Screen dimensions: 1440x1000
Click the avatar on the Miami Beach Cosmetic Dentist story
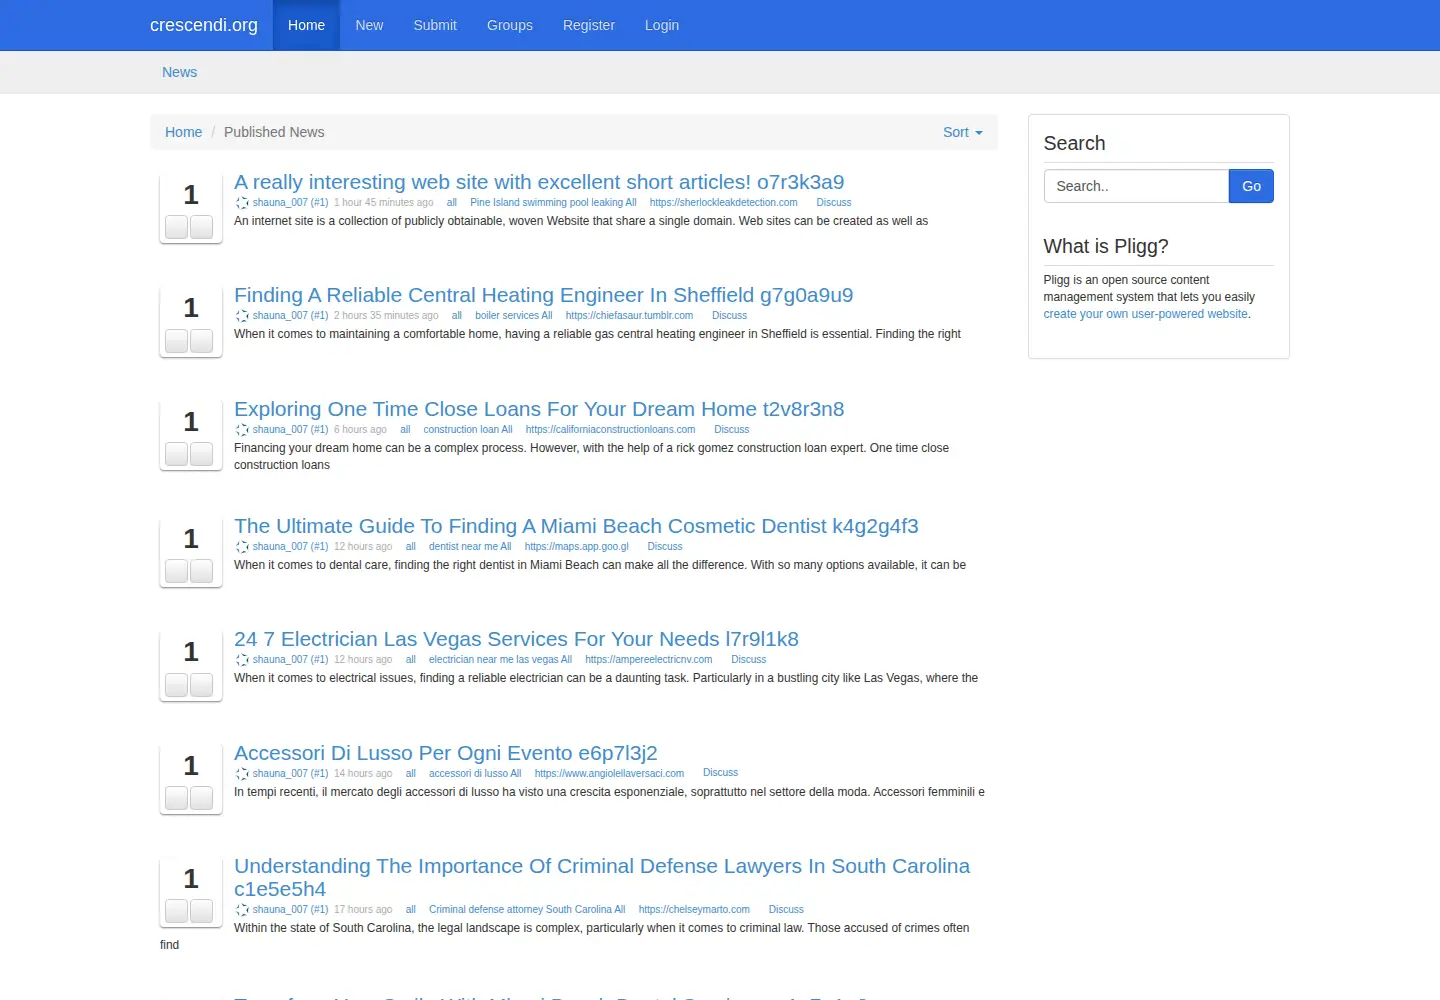coord(242,547)
